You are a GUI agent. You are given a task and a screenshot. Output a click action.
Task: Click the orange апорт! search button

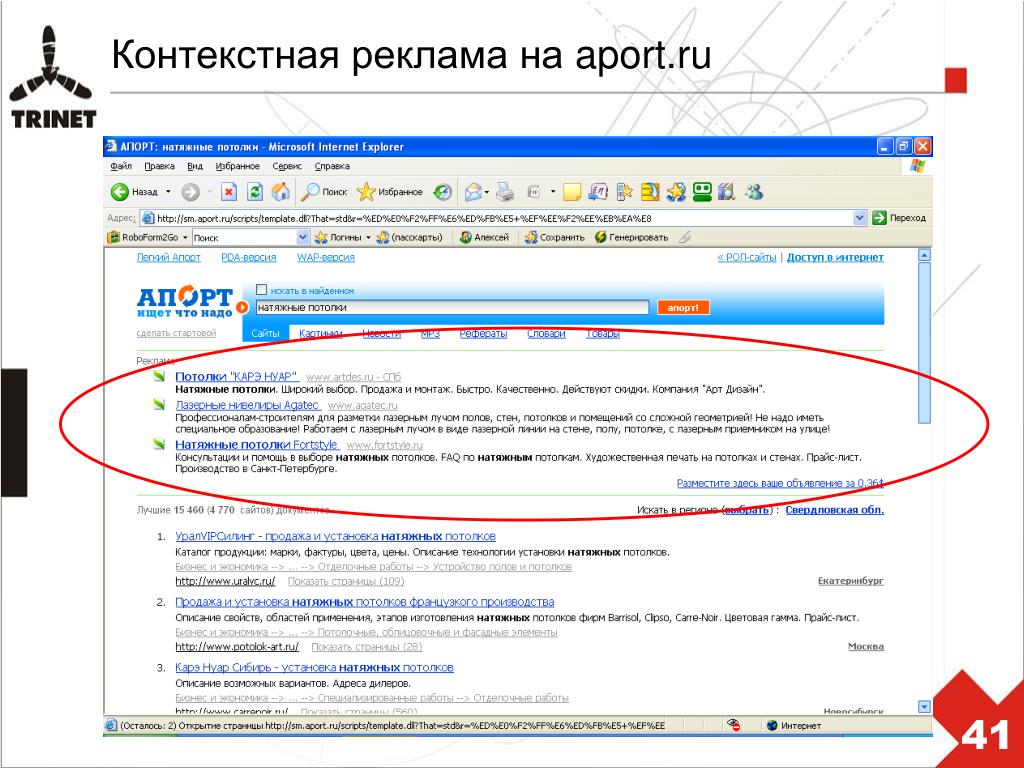[683, 308]
